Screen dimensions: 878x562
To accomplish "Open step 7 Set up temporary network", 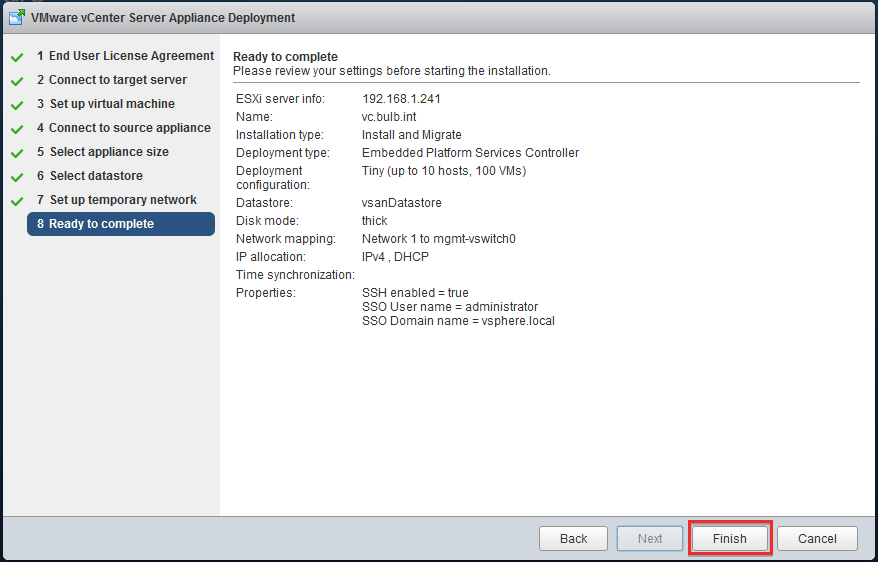I will (117, 200).
